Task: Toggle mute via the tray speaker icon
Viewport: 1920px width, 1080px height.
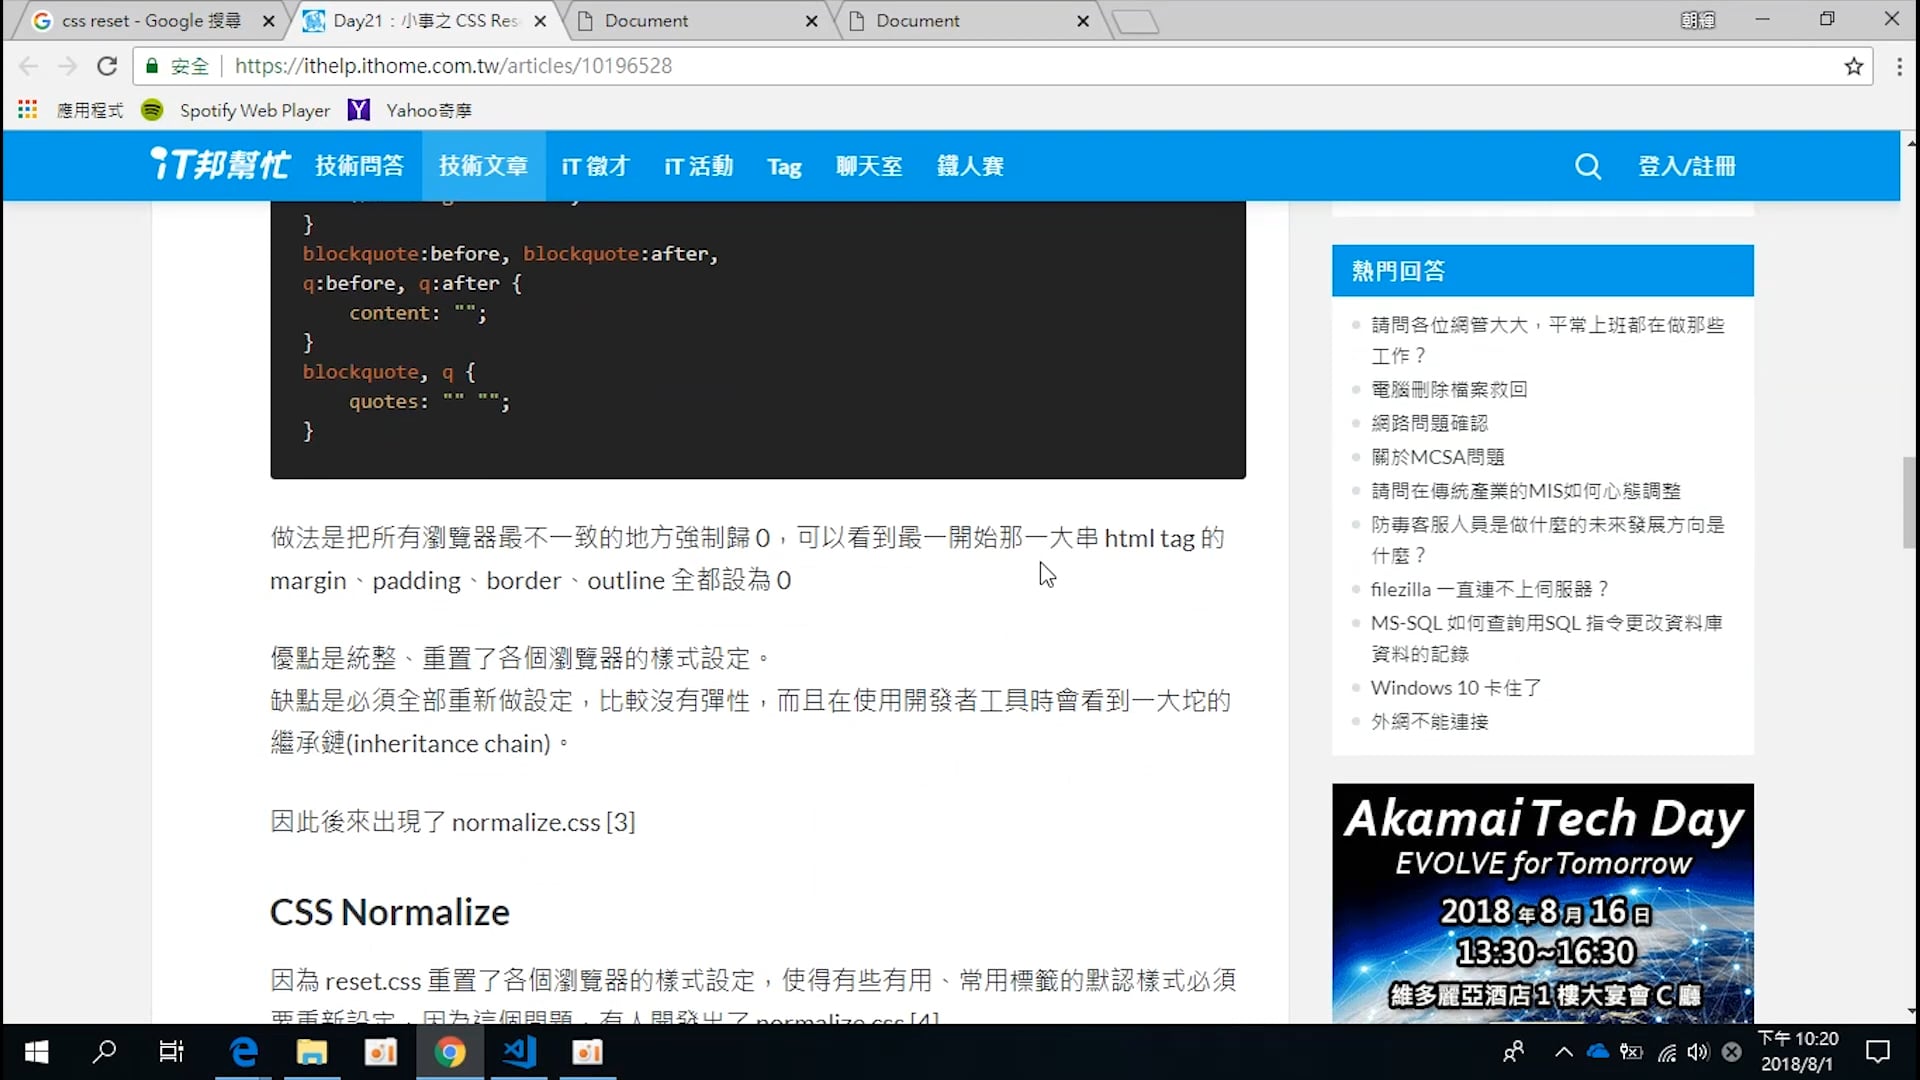Action: [1698, 1051]
